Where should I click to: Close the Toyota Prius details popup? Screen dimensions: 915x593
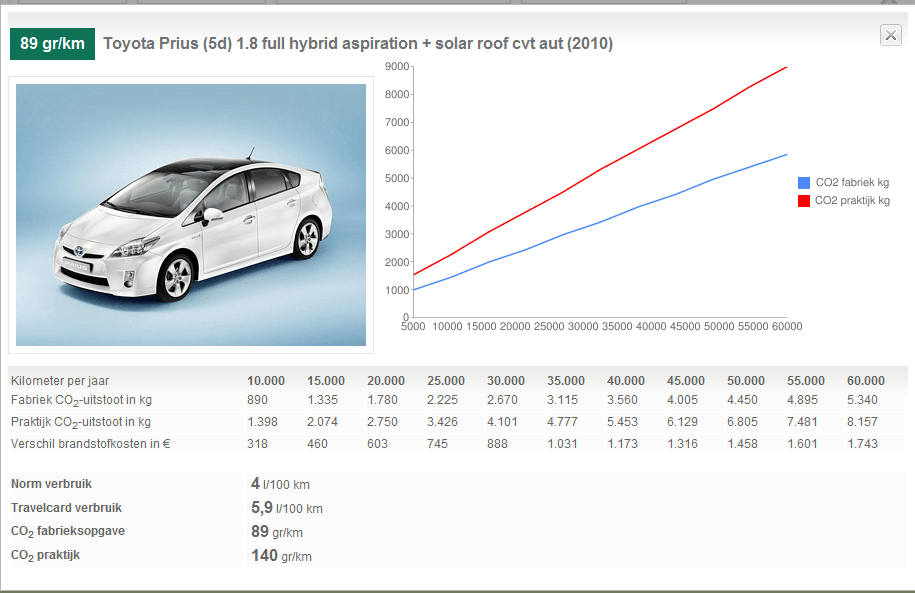coord(890,36)
